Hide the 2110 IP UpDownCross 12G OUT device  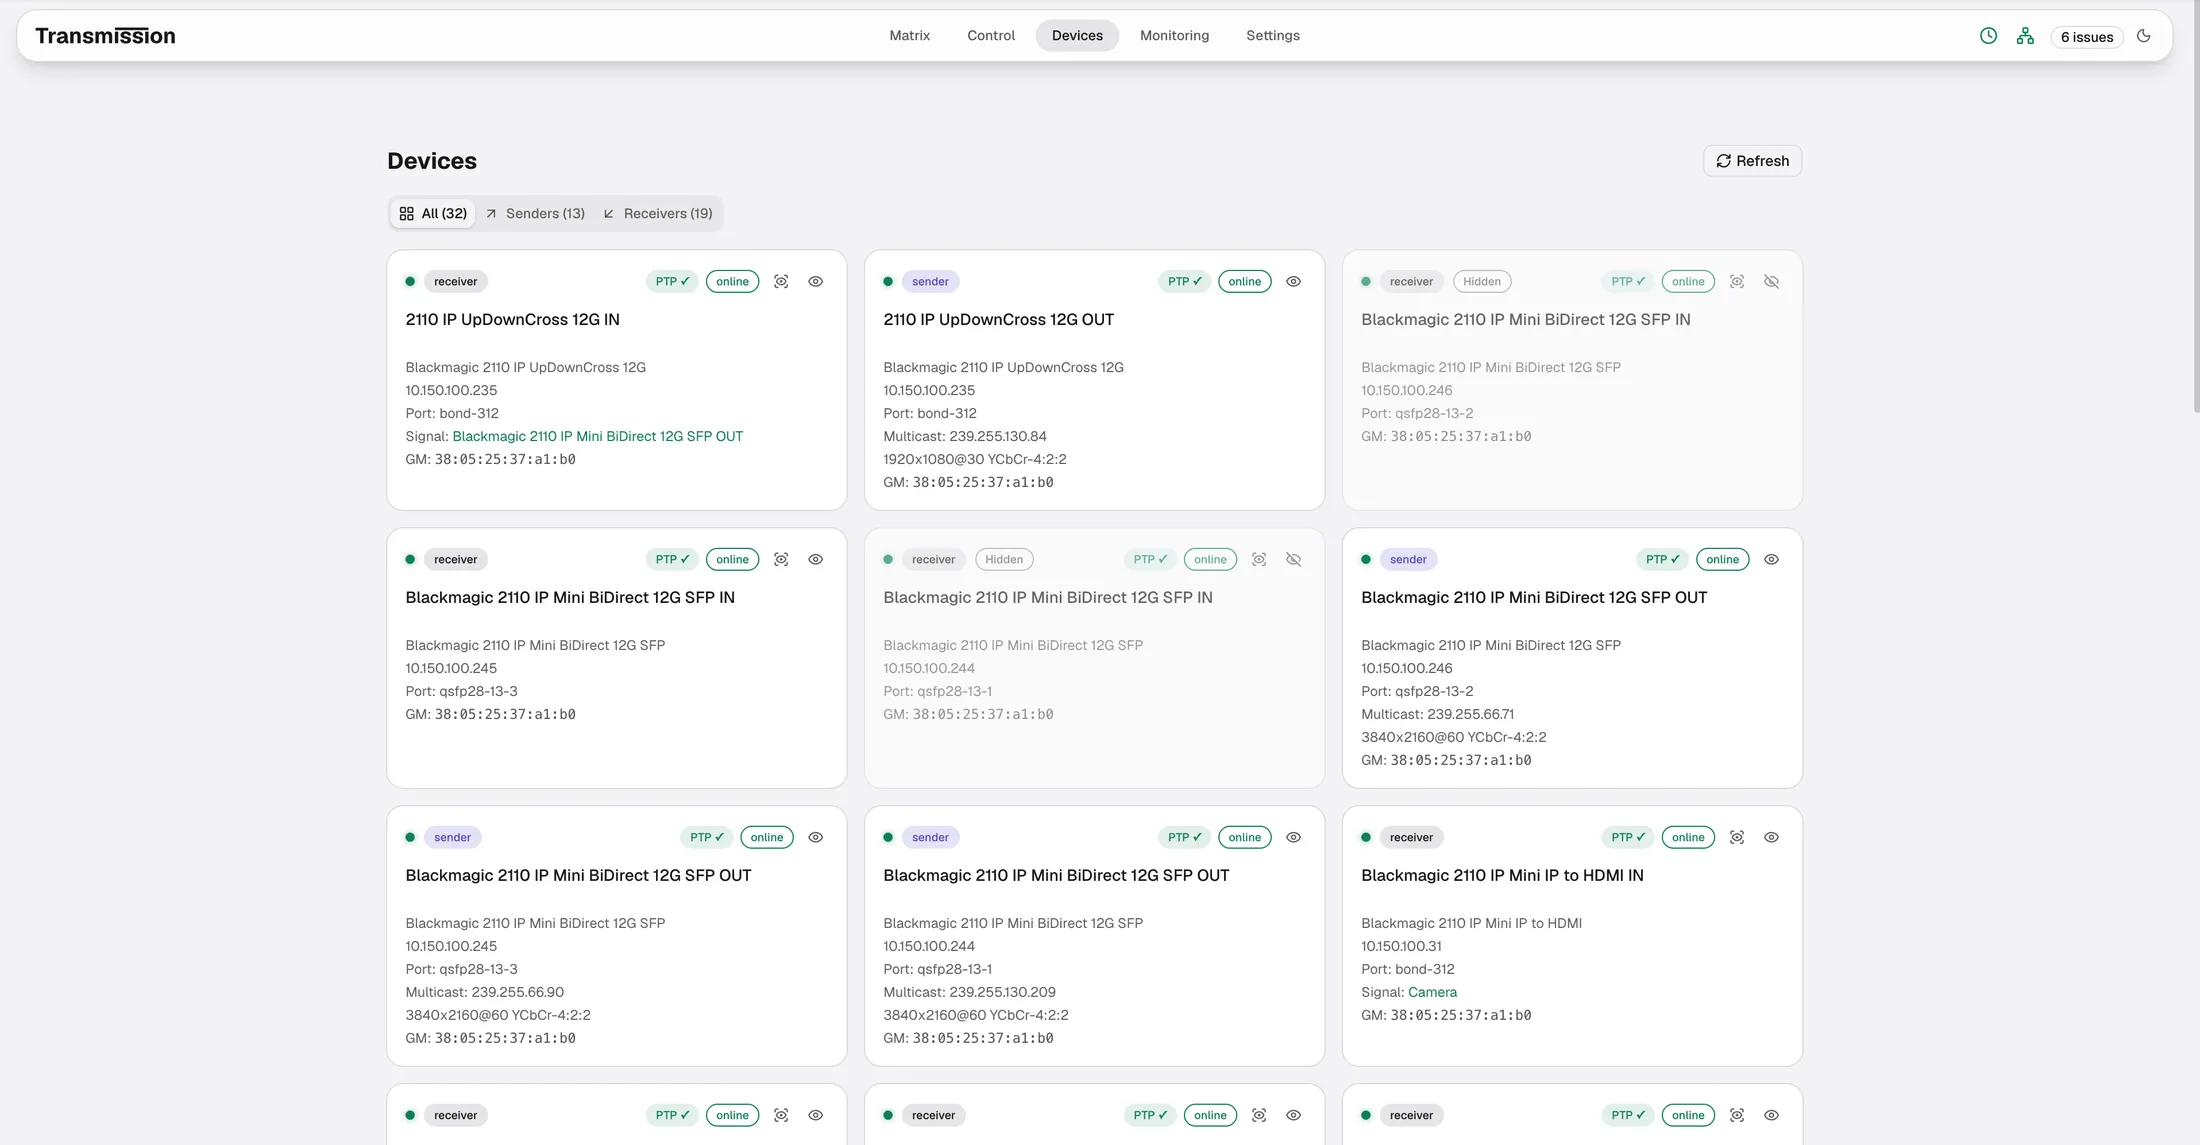pyautogui.click(x=1294, y=282)
